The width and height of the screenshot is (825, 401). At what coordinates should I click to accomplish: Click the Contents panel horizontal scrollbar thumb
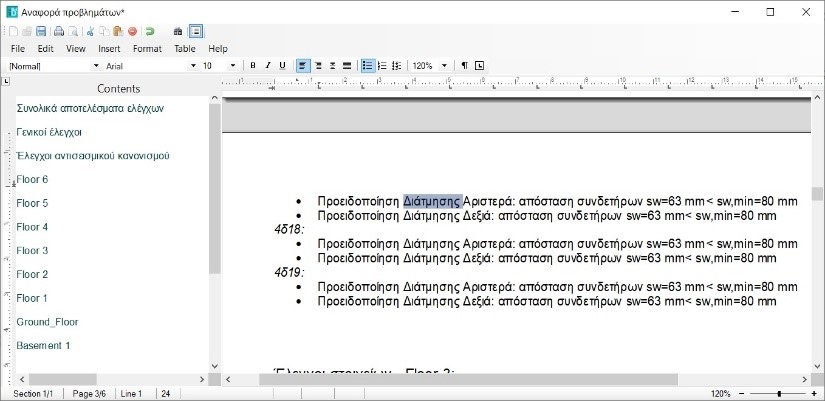[63, 379]
